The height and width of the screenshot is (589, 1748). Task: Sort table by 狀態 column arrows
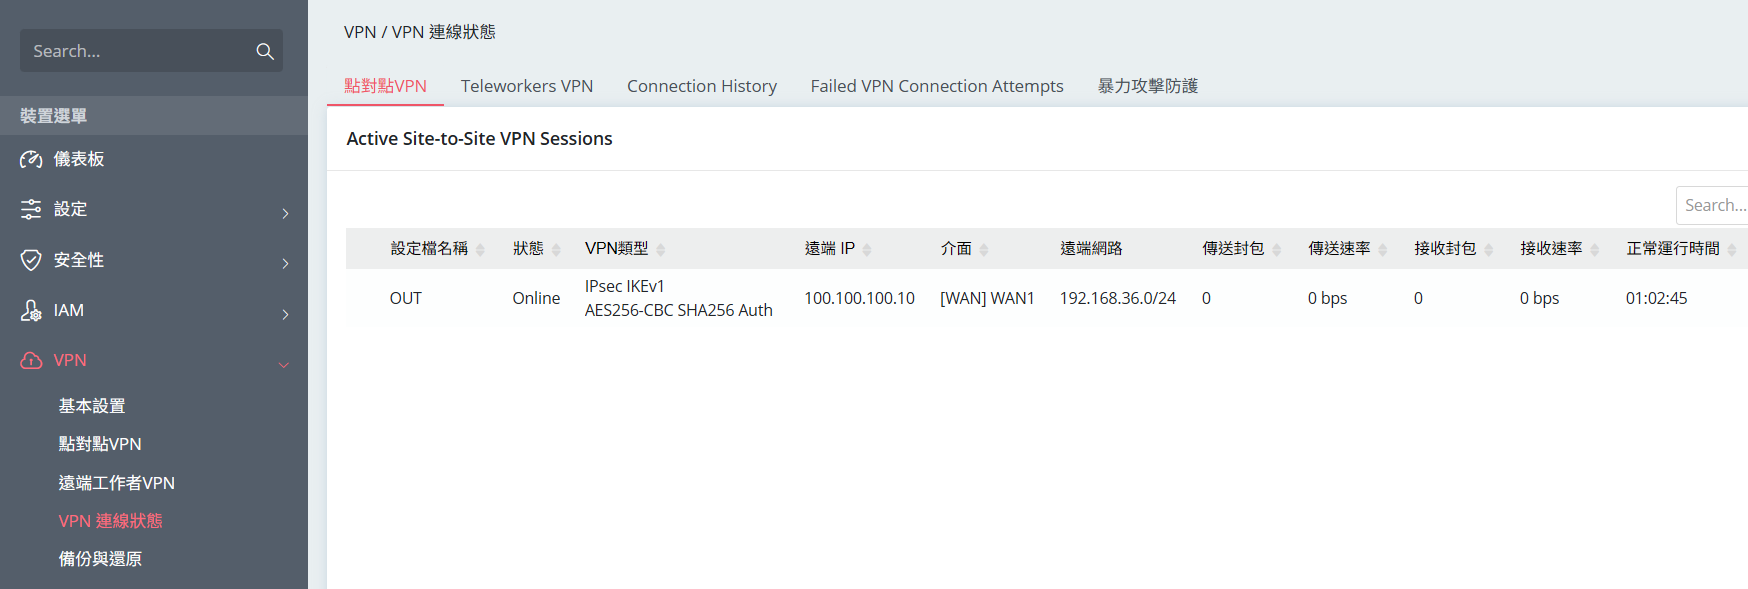click(556, 249)
